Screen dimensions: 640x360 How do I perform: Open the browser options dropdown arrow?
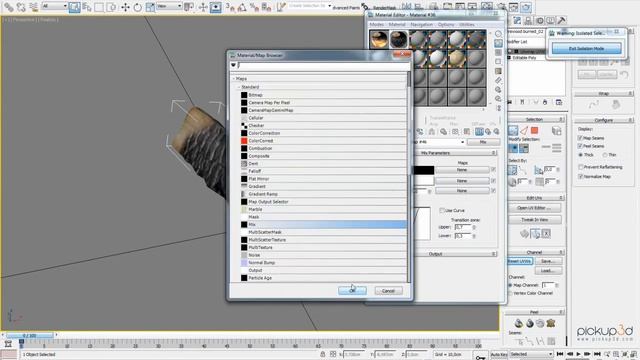pos(233,65)
